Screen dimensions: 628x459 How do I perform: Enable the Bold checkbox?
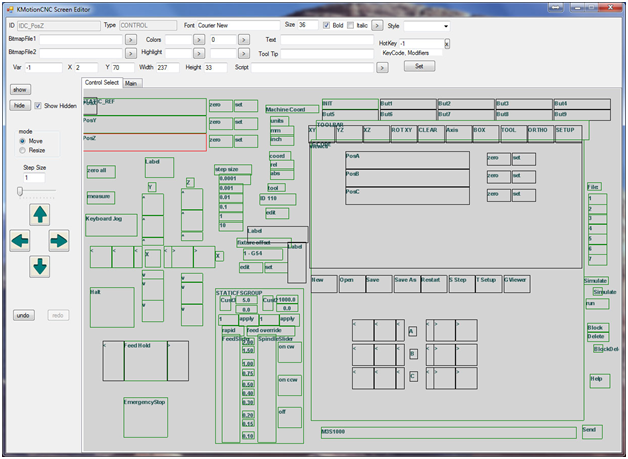tap(326, 24)
